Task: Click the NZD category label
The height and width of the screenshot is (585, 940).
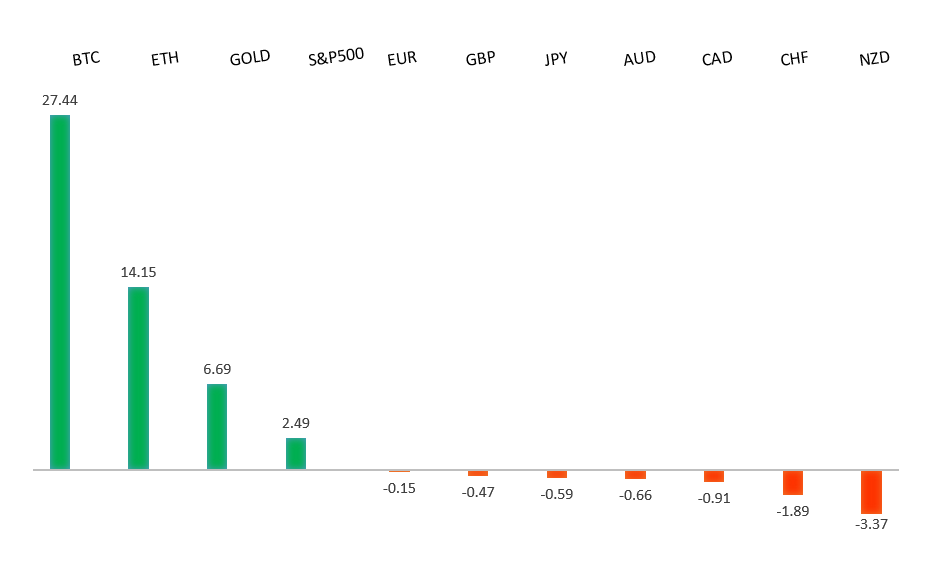Action: click(874, 59)
